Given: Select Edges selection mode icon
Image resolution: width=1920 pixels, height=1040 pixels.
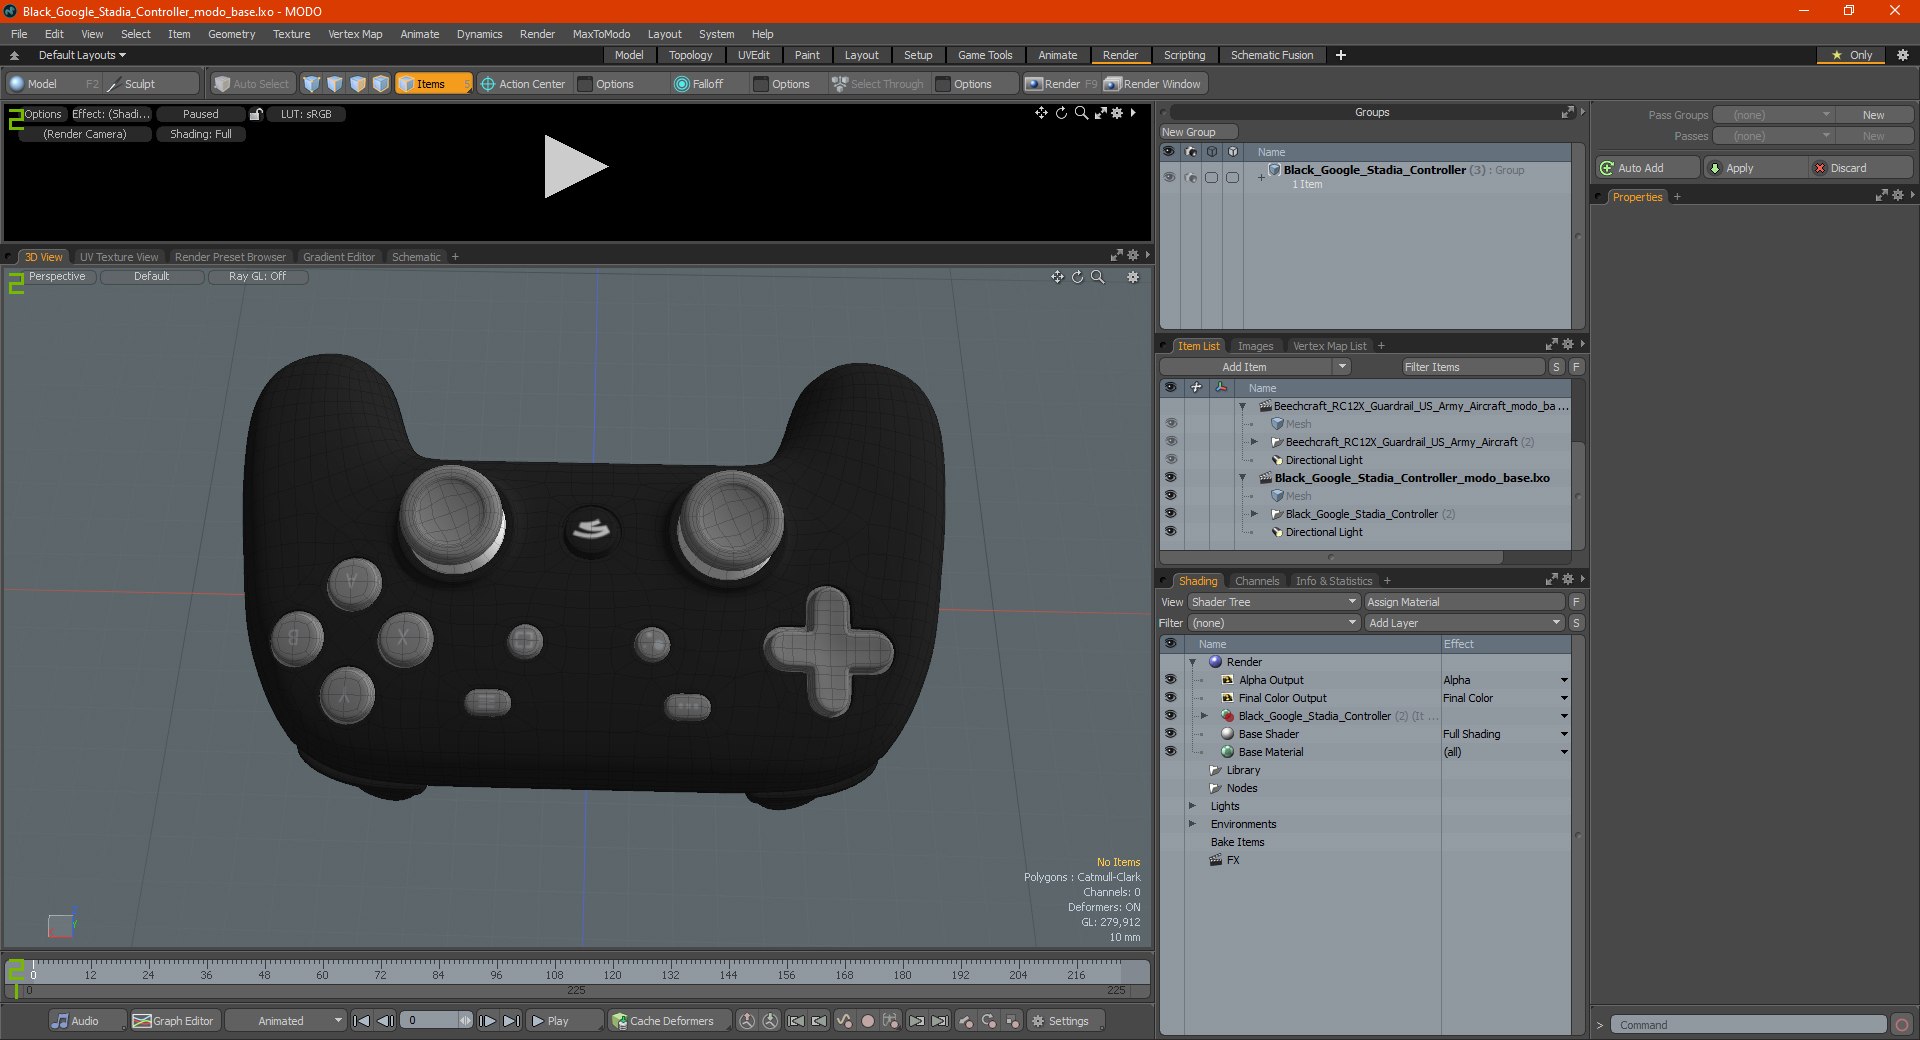Looking at the screenshot, I should click(x=334, y=84).
